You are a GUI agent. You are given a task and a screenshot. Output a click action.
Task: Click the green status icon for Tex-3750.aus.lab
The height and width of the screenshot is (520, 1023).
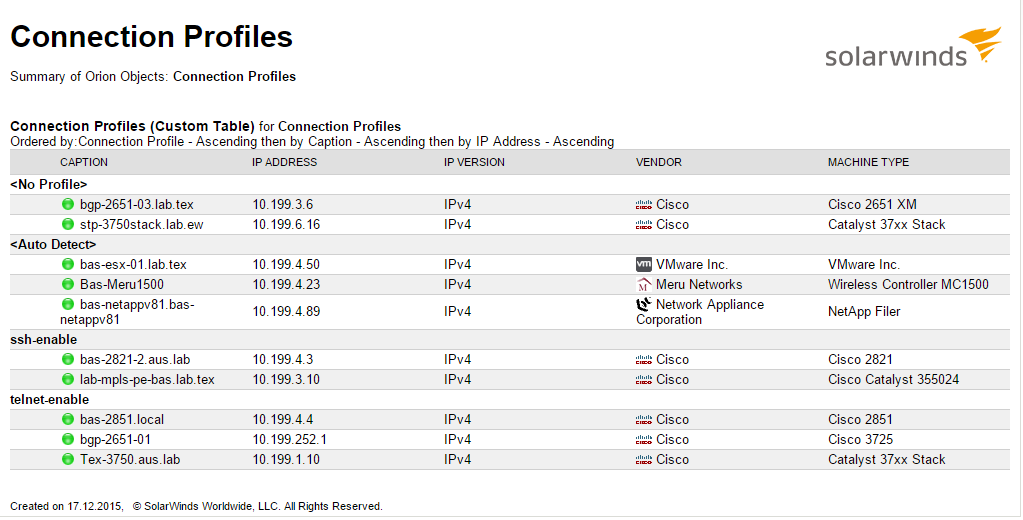[x=68, y=460]
